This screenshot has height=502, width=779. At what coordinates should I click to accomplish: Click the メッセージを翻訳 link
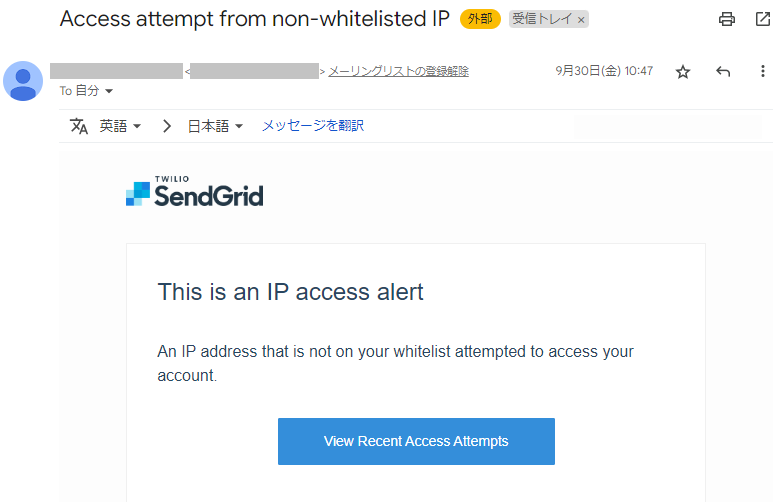tap(313, 126)
